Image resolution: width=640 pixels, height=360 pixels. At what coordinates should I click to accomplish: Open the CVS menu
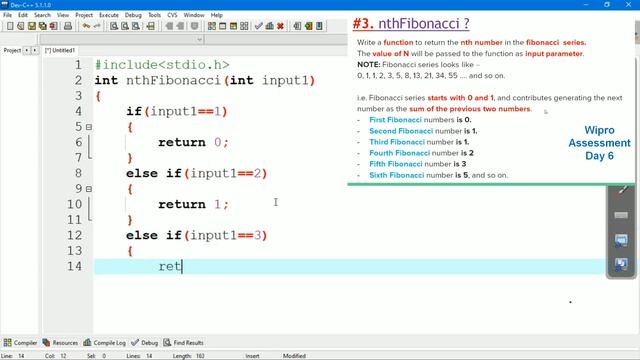click(172, 15)
